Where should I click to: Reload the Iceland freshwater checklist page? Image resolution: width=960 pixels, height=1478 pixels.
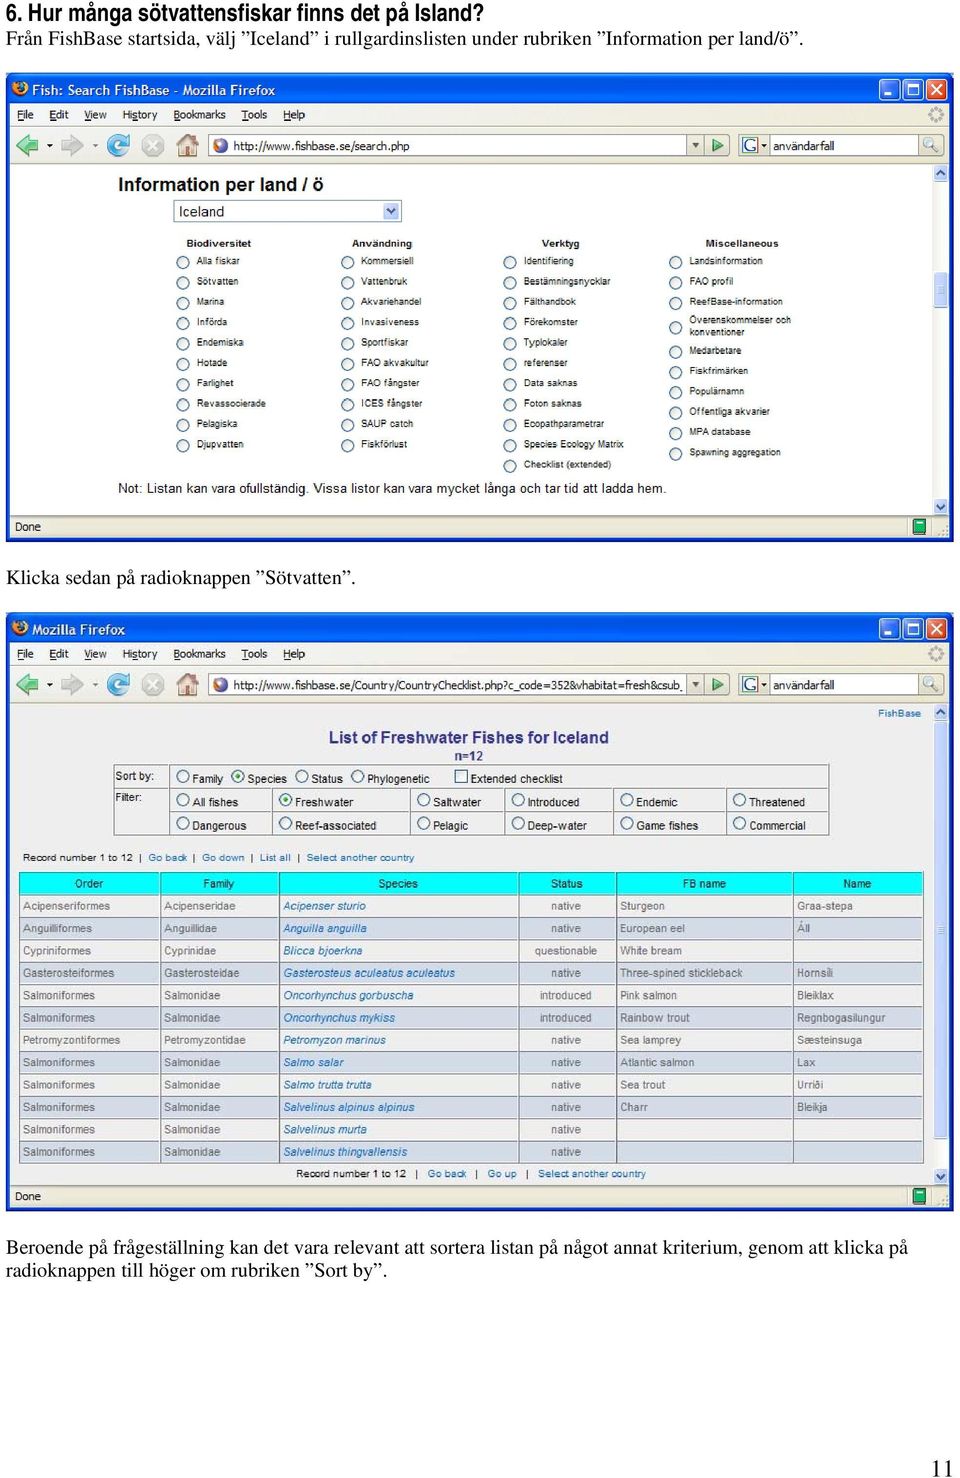(118, 685)
